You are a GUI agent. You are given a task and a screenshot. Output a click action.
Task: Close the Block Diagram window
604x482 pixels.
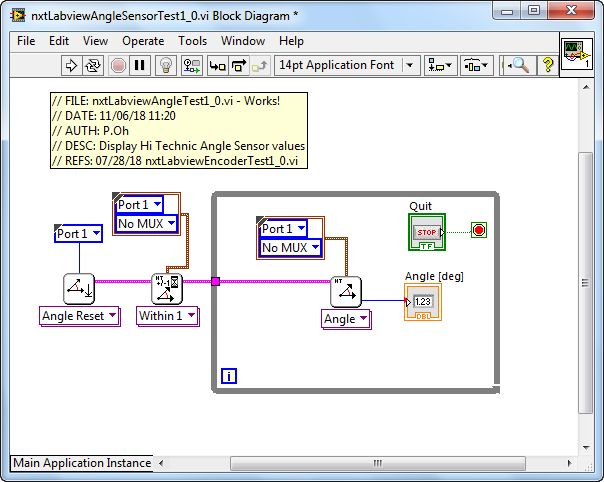click(x=571, y=11)
